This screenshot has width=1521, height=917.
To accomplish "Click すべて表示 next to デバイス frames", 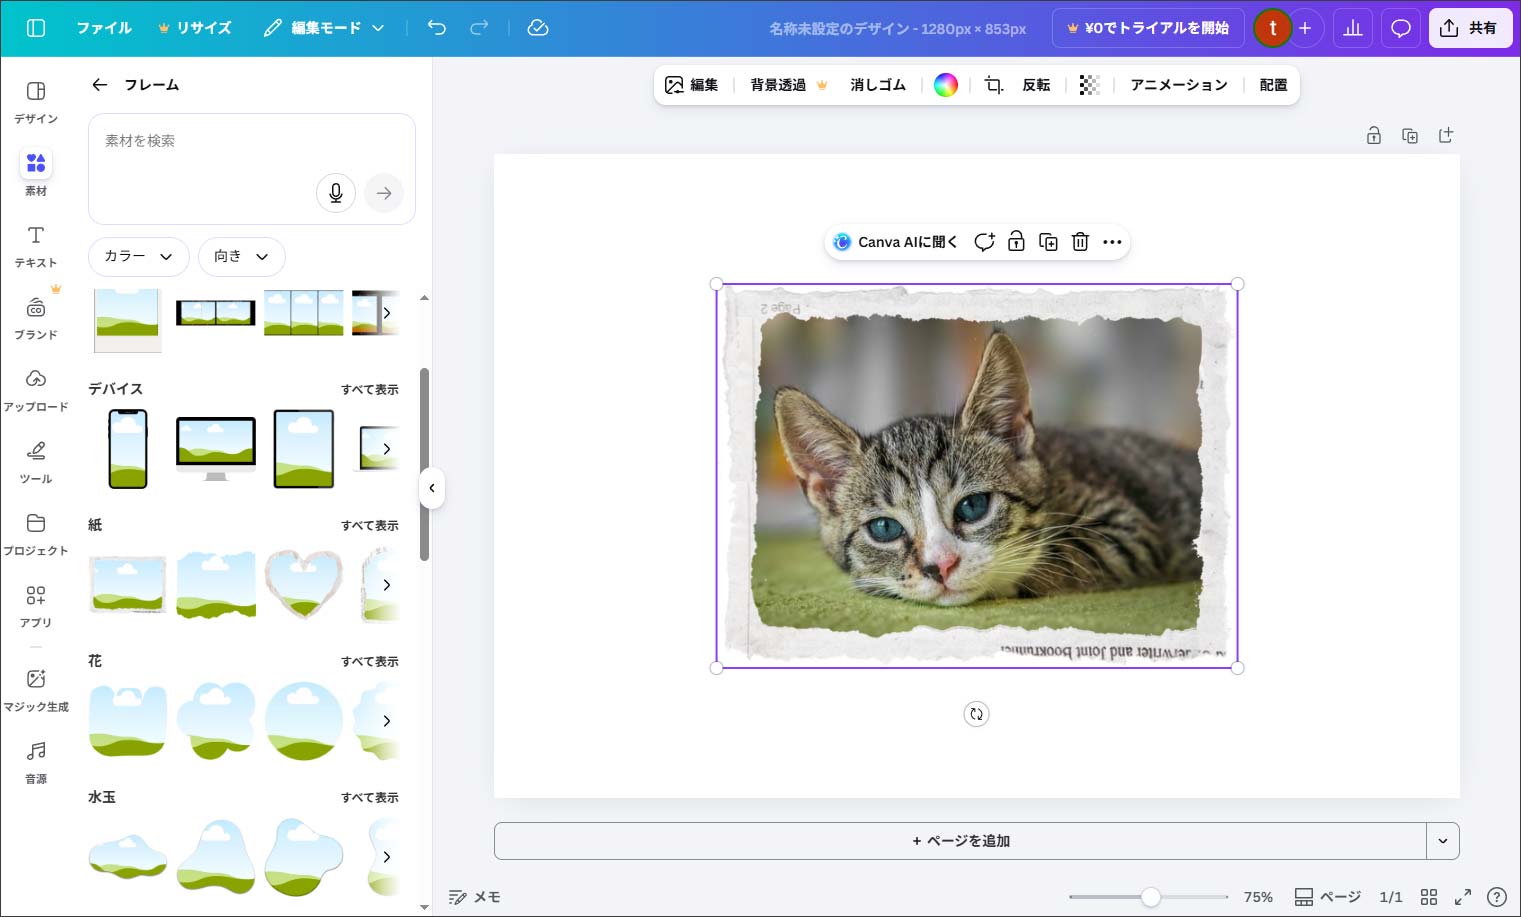I will [370, 389].
